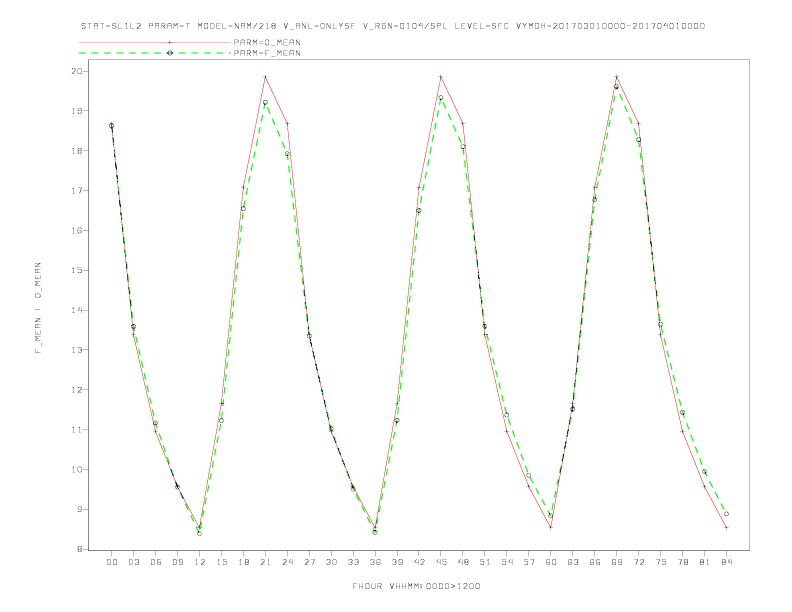
Task: Click the y-axis tick label 12
Action: point(76,389)
